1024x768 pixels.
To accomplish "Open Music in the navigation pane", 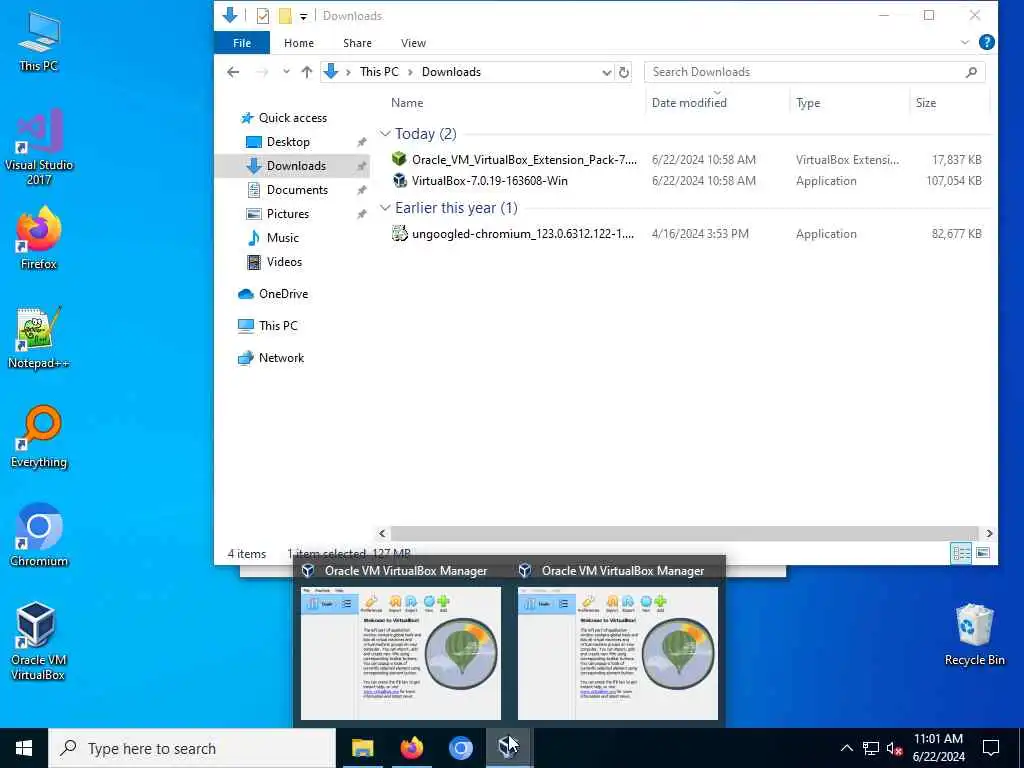I will pos(282,238).
